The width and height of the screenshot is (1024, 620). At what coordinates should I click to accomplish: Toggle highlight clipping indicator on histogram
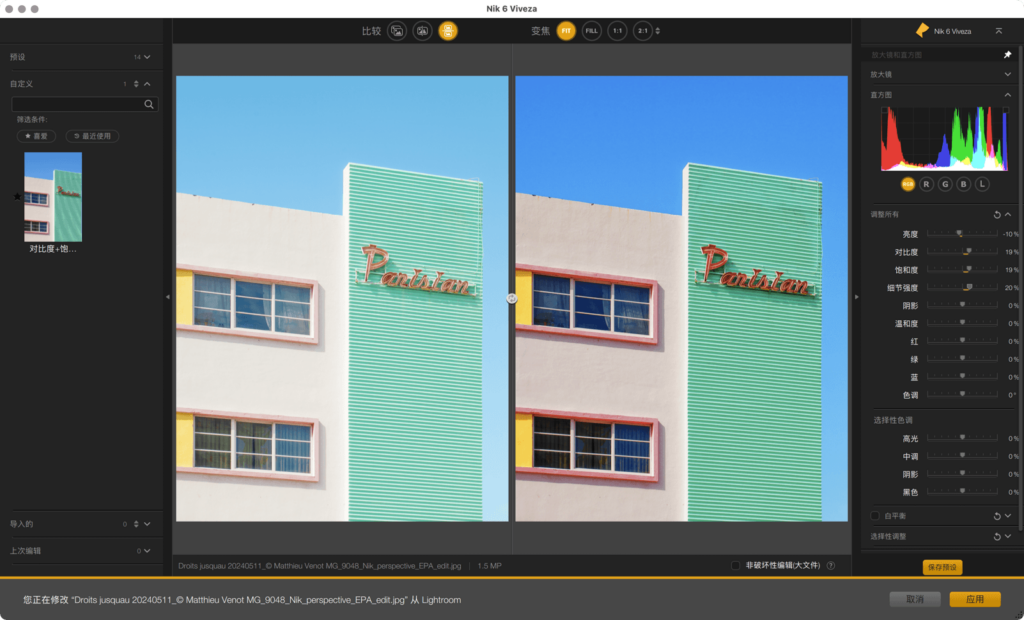coord(1005,110)
